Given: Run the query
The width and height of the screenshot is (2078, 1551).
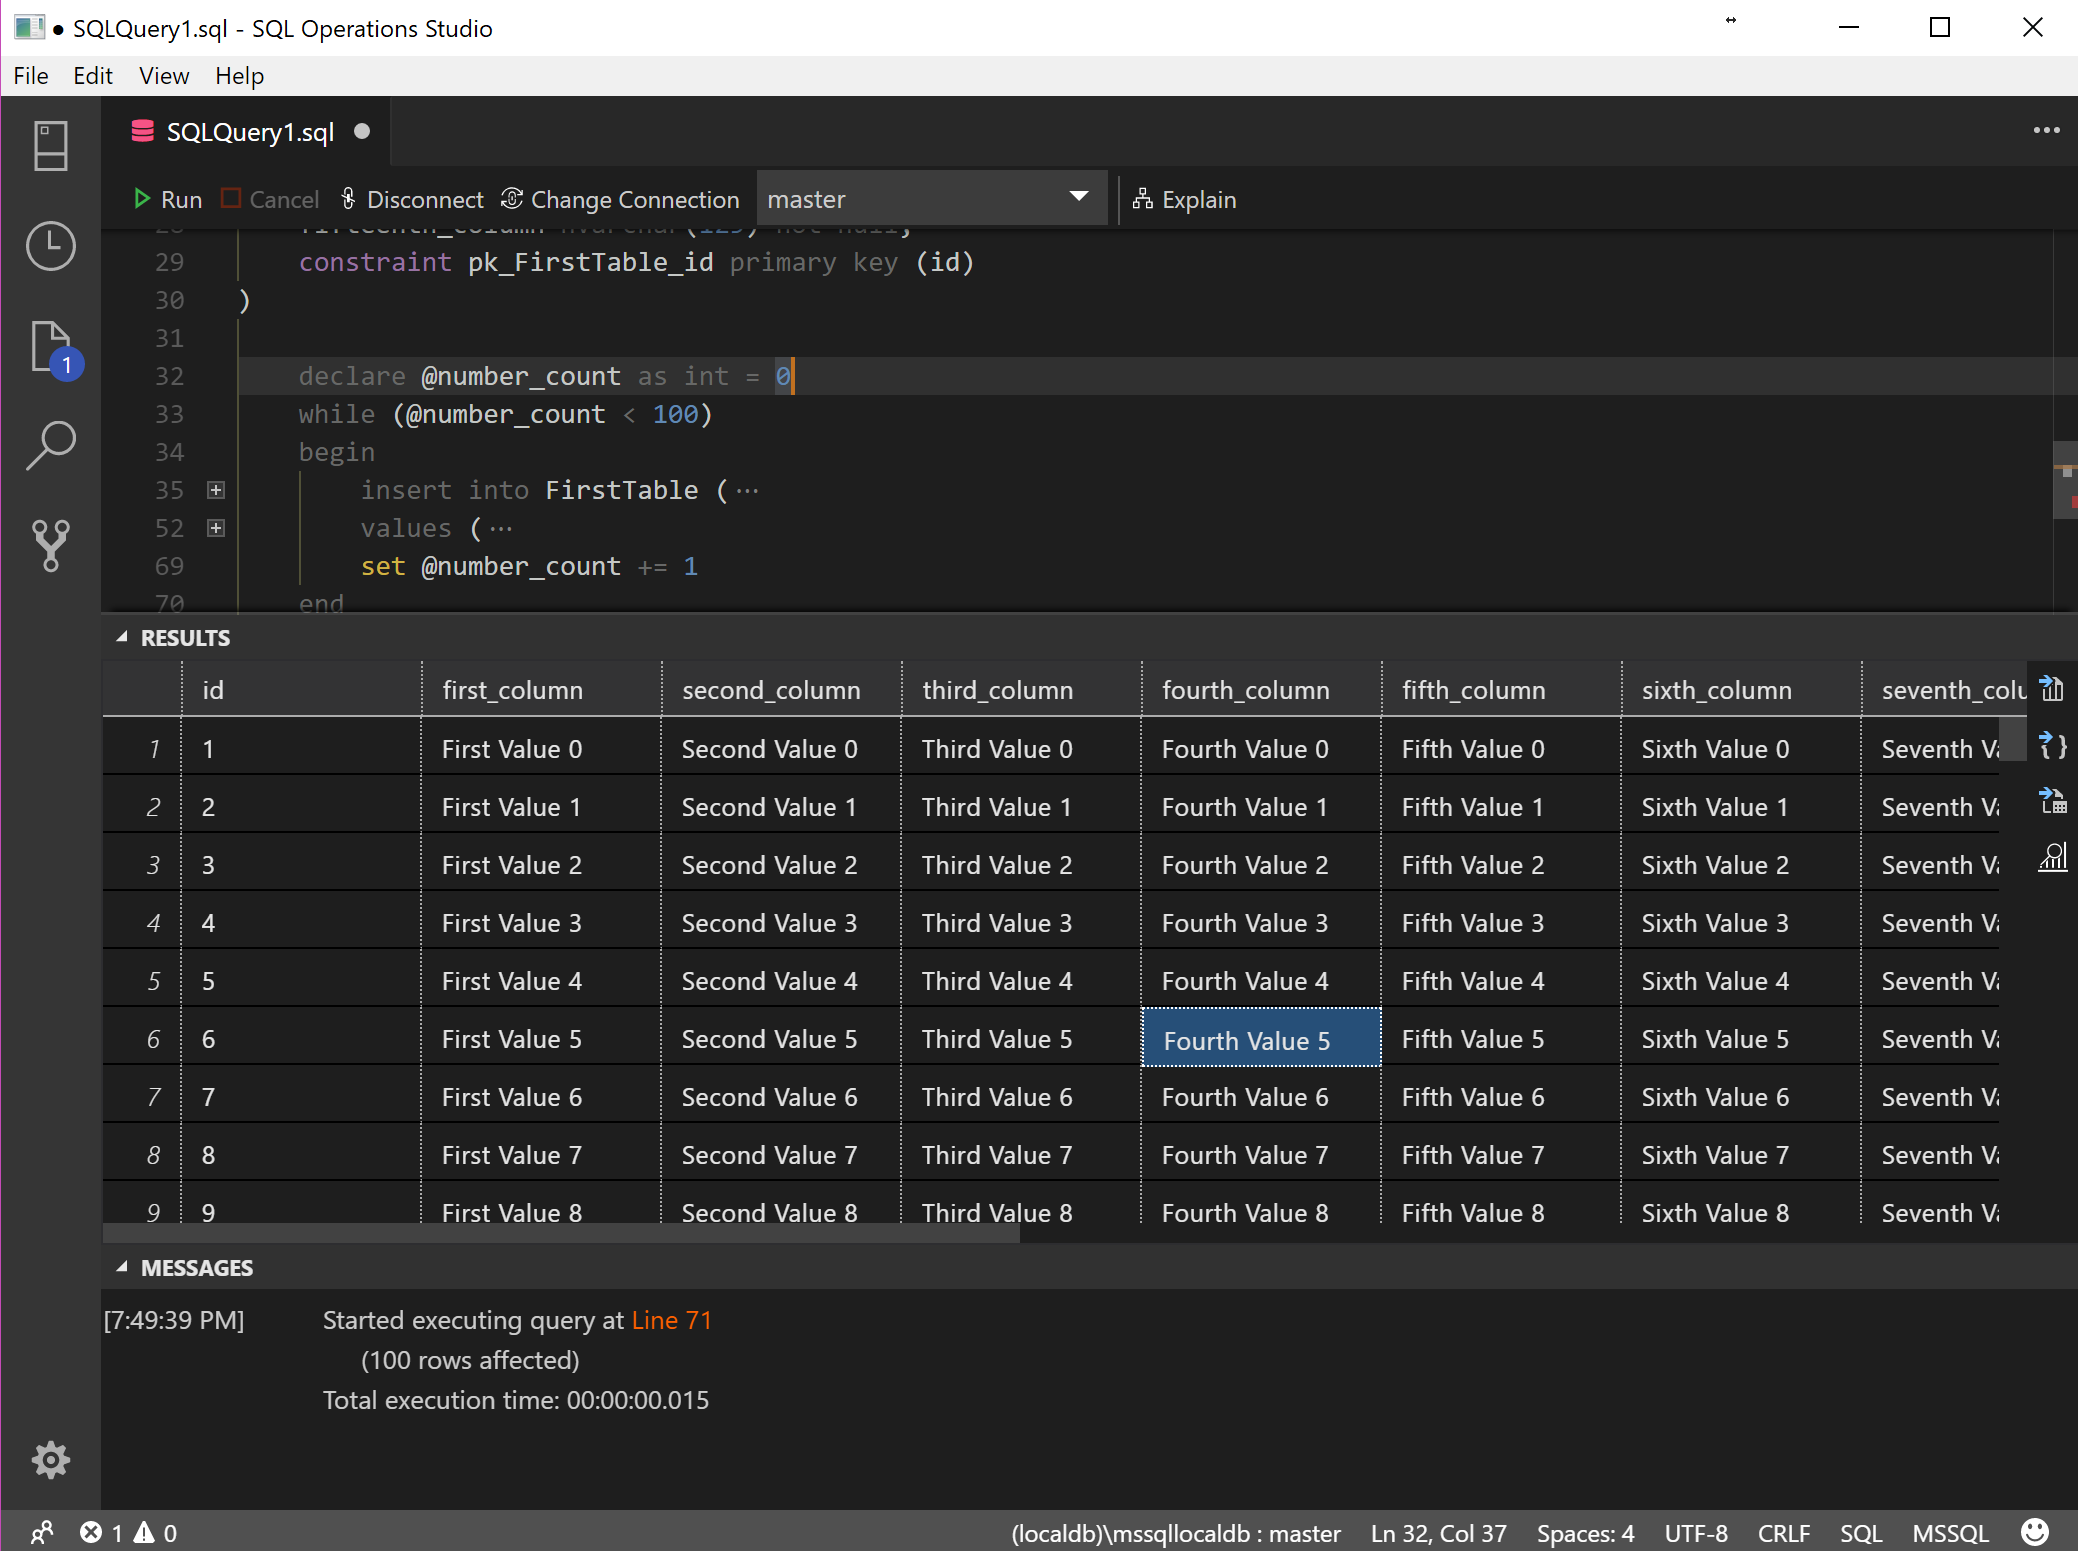Looking at the screenshot, I should click(x=168, y=199).
